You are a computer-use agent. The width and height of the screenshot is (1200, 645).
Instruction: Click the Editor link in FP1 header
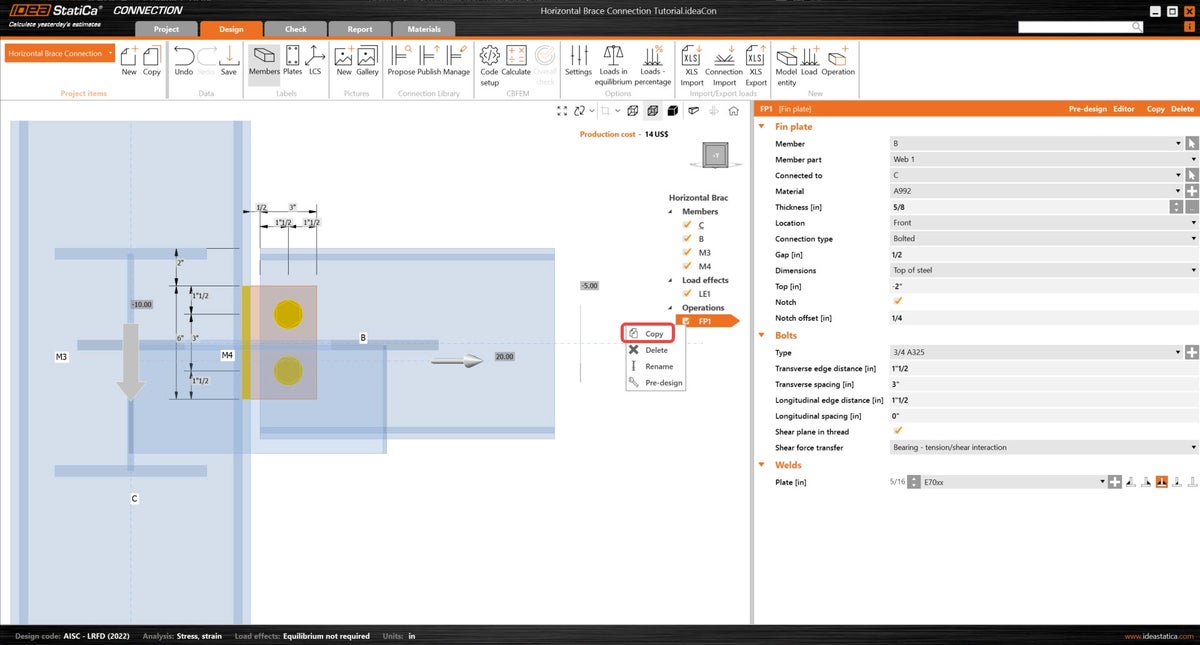1123,108
